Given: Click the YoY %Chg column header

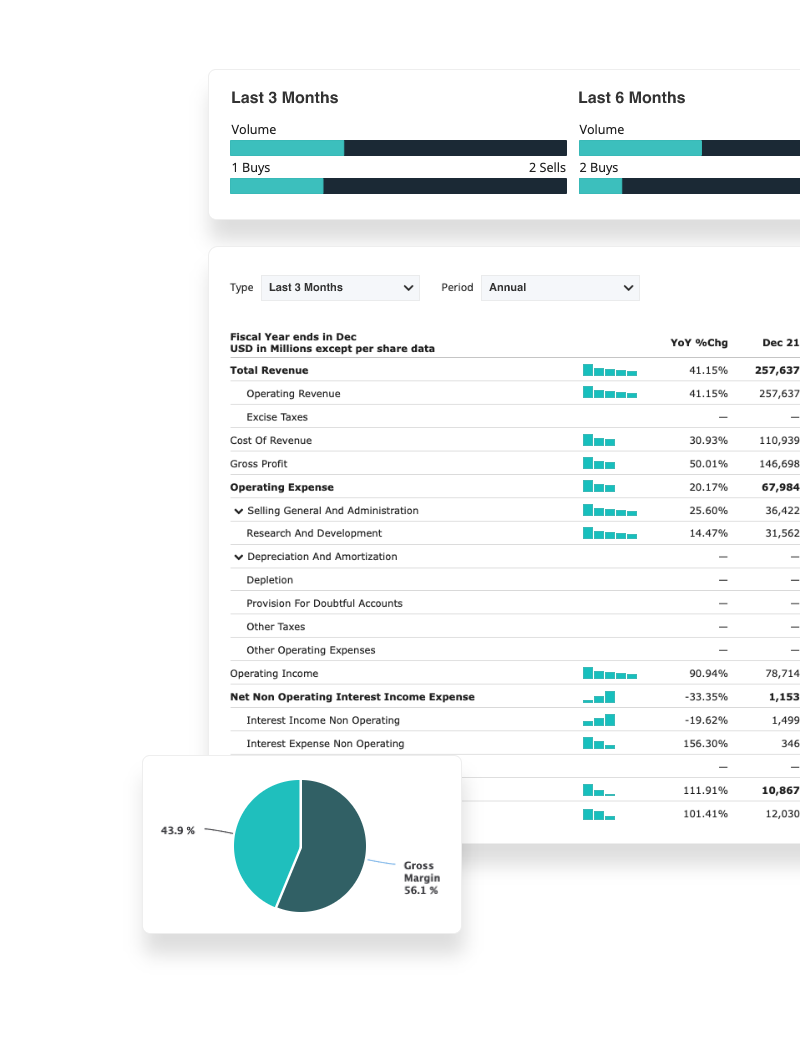Looking at the screenshot, I should coord(698,343).
